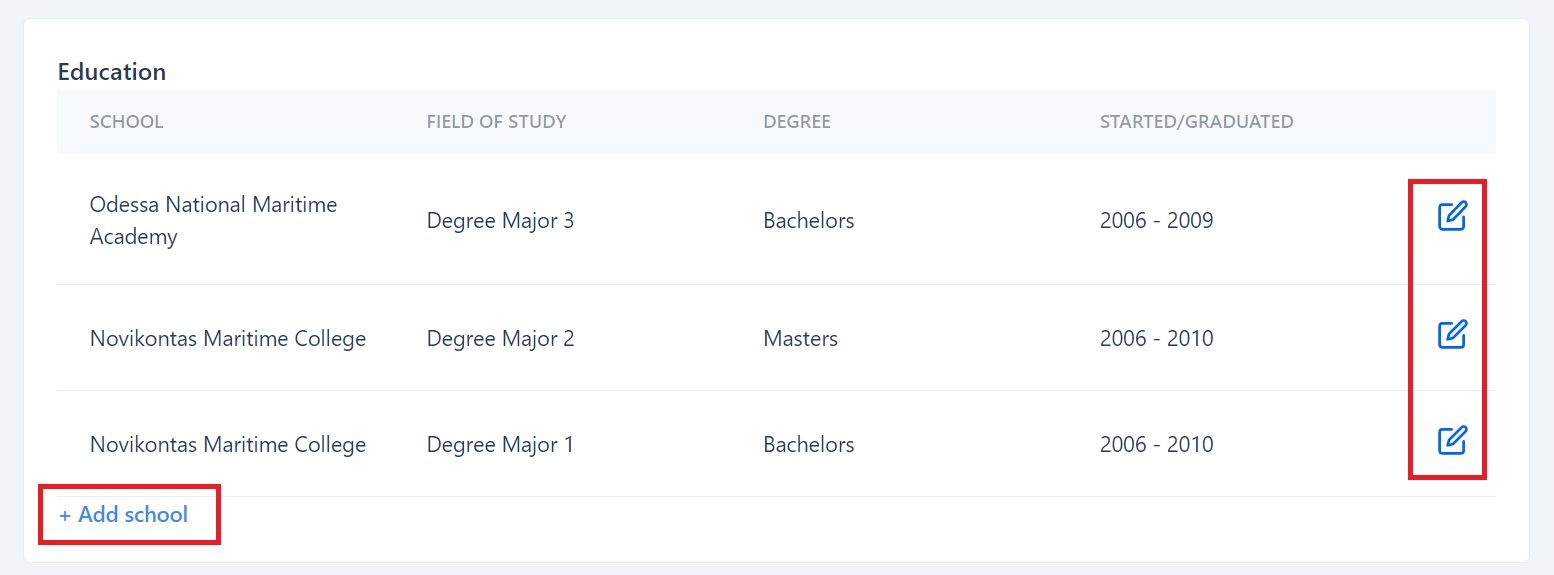Screen dimensions: 1554x575
Task: Click the + Add school link
Action: click(124, 514)
